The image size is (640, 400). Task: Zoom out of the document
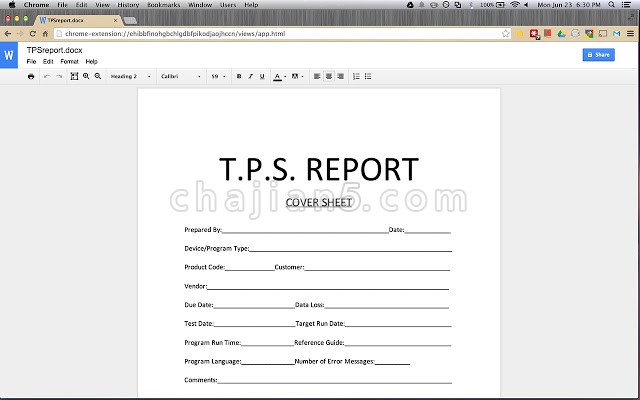pyautogui.click(x=98, y=76)
